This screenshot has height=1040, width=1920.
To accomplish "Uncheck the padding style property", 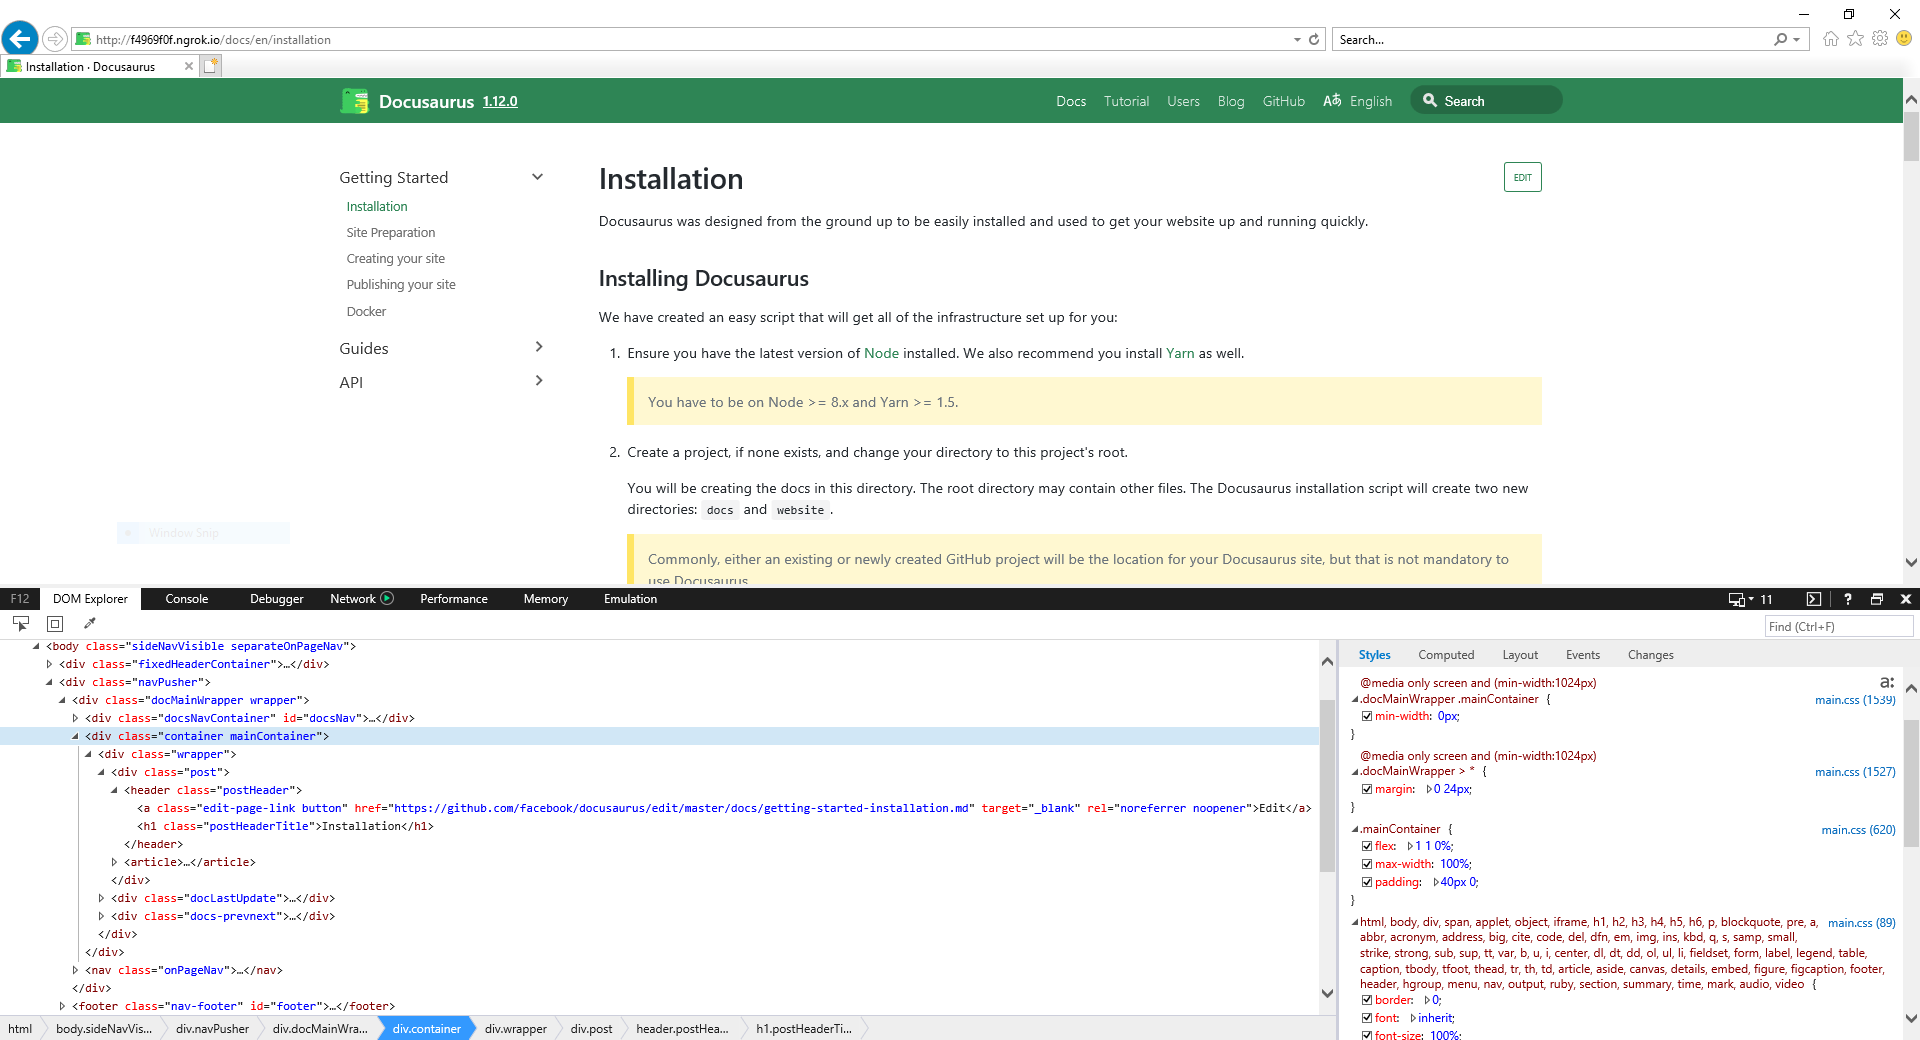I will (x=1367, y=882).
